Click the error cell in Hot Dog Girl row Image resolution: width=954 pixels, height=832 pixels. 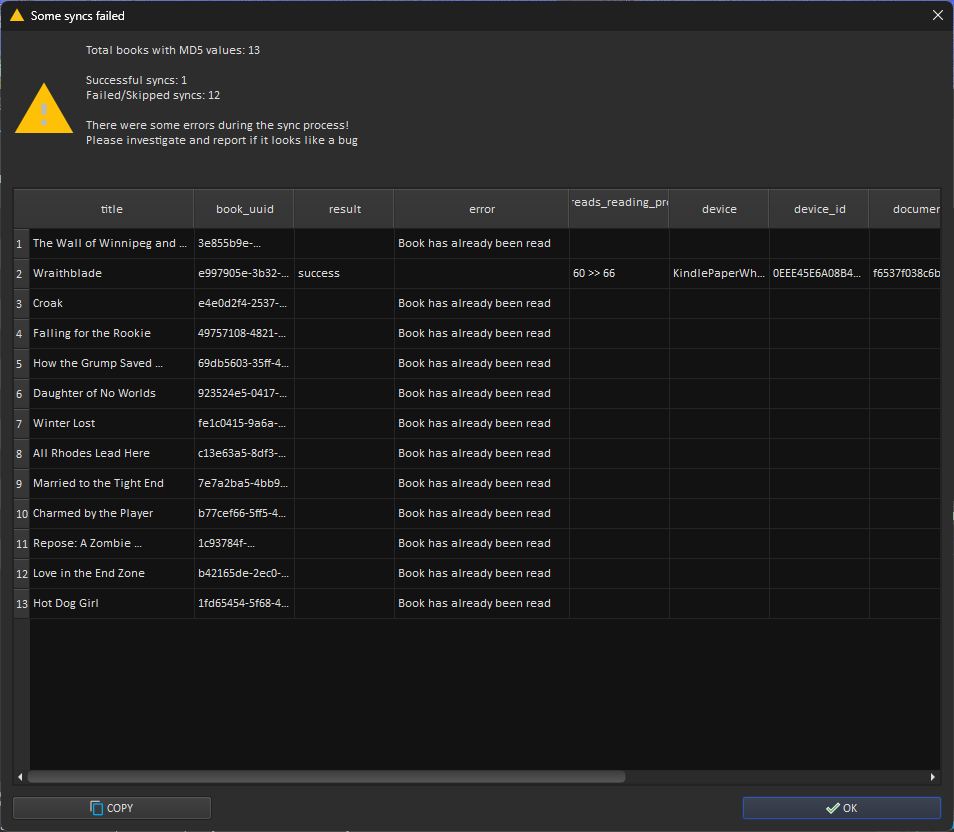tap(481, 603)
